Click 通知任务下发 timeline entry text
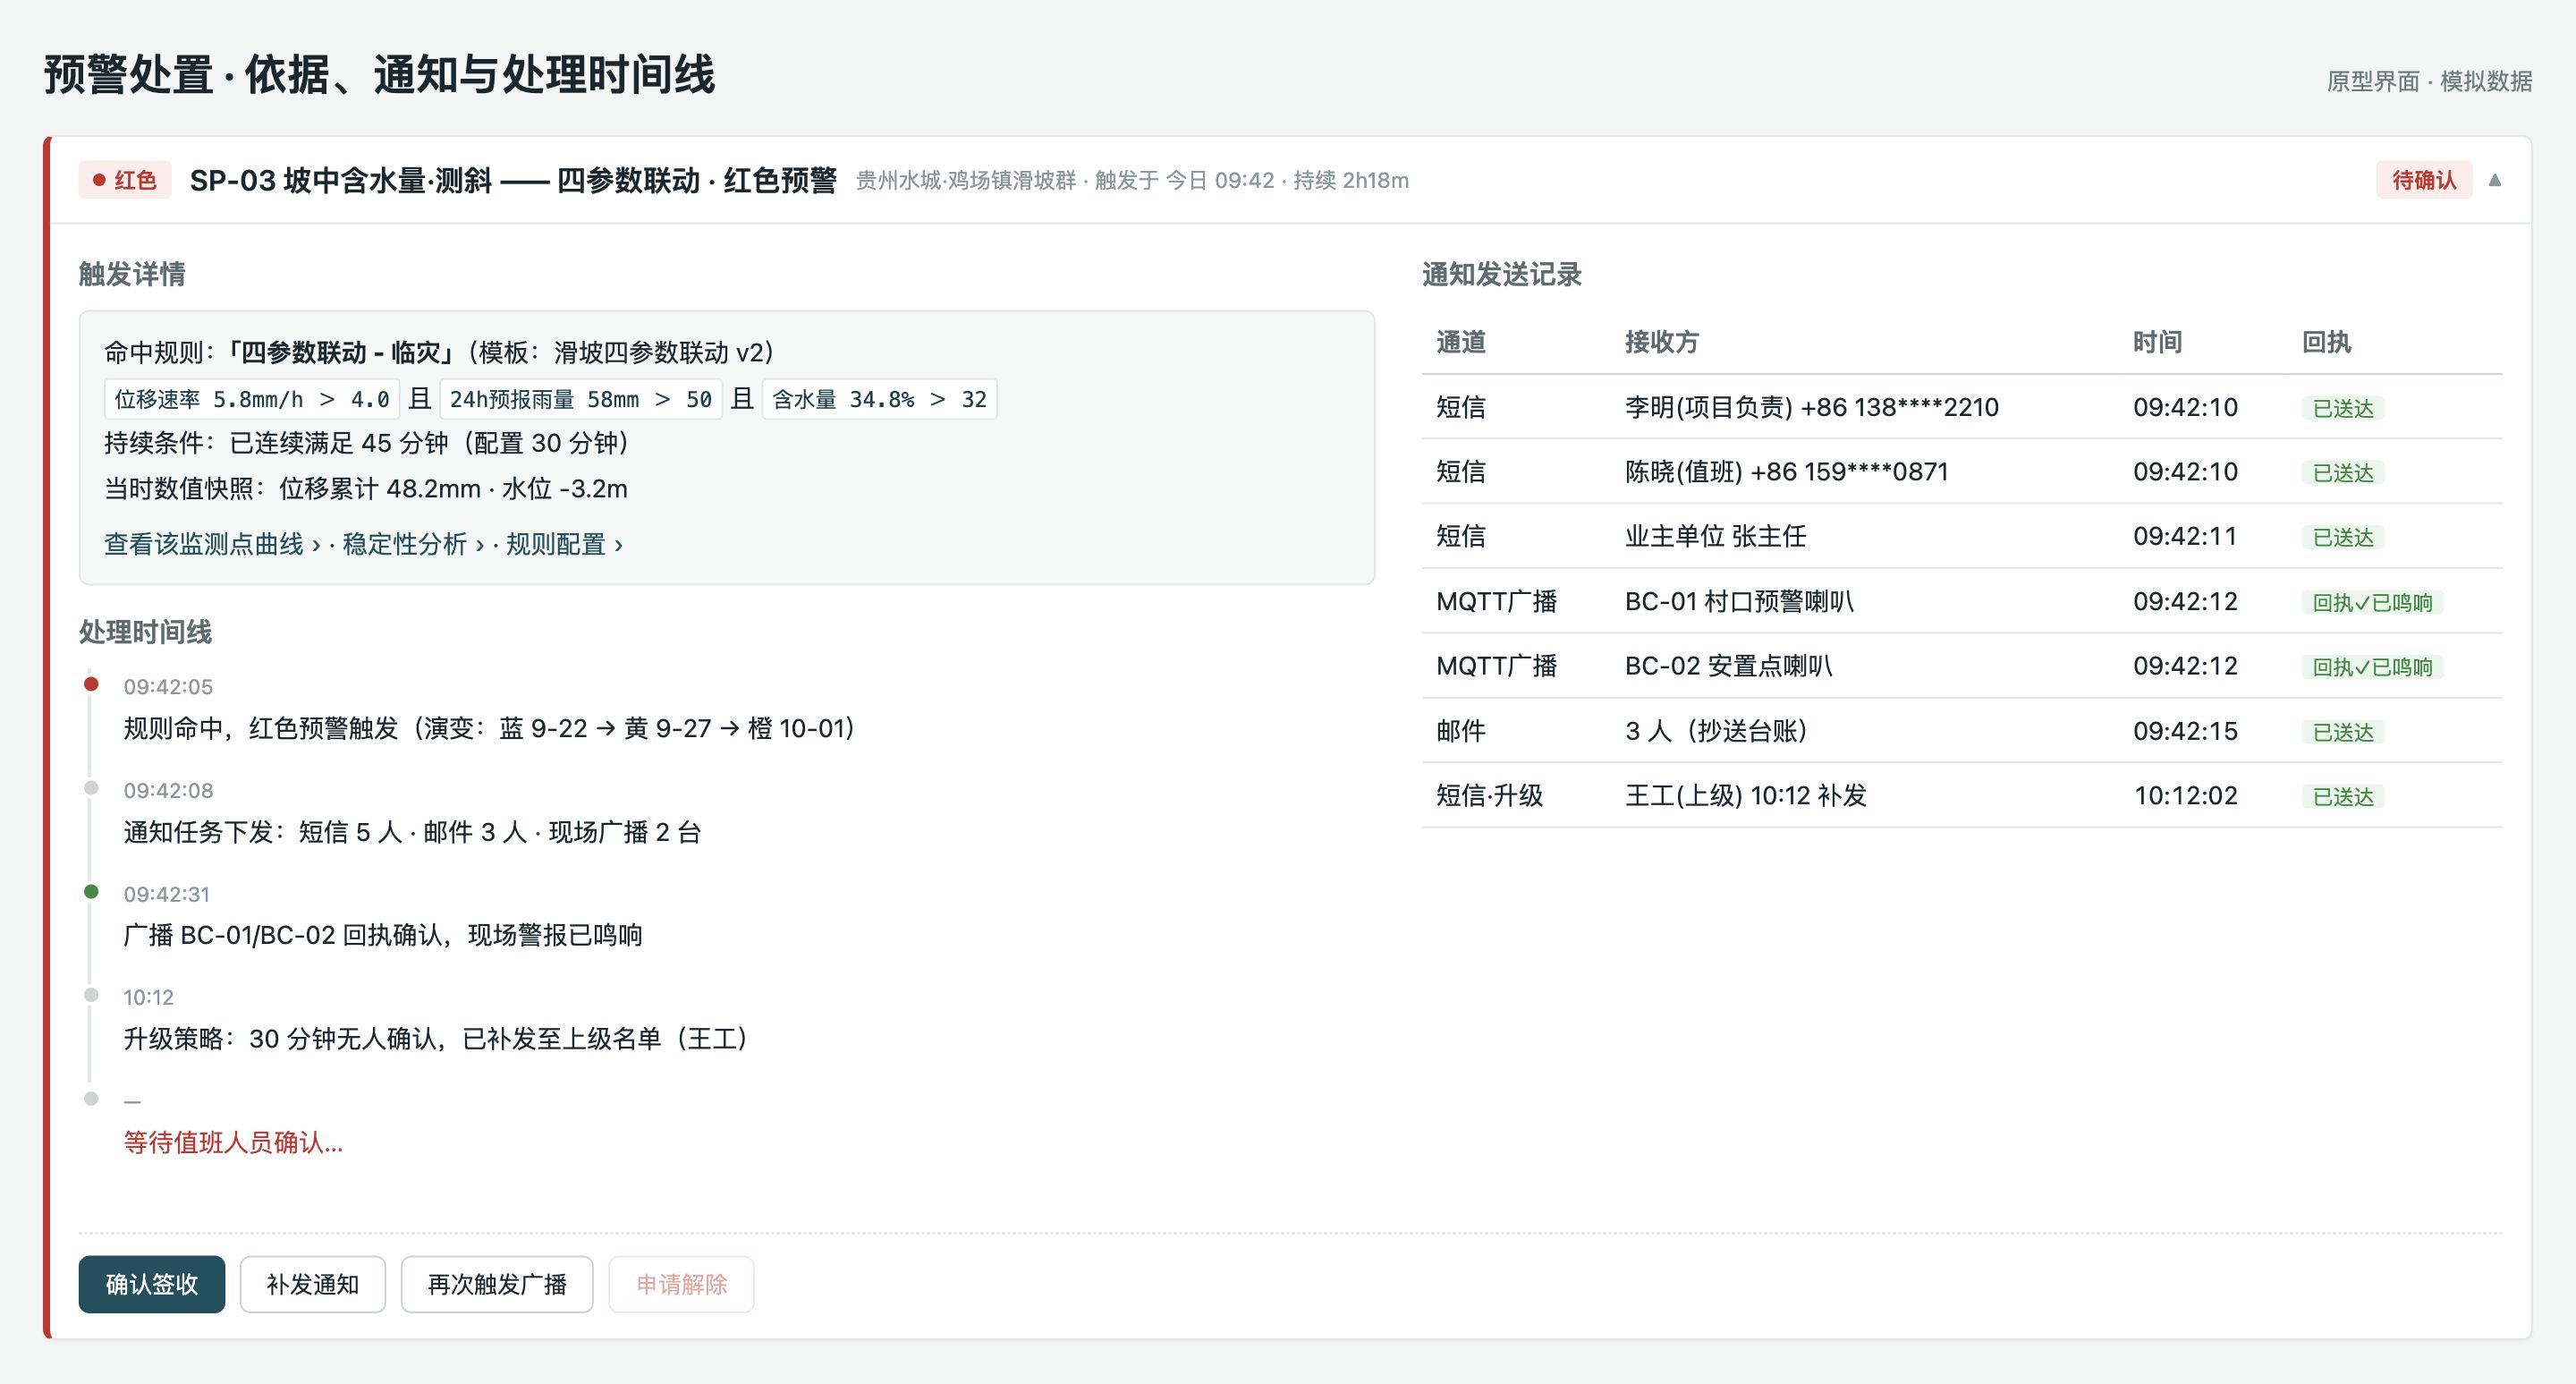 [x=412, y=832]
